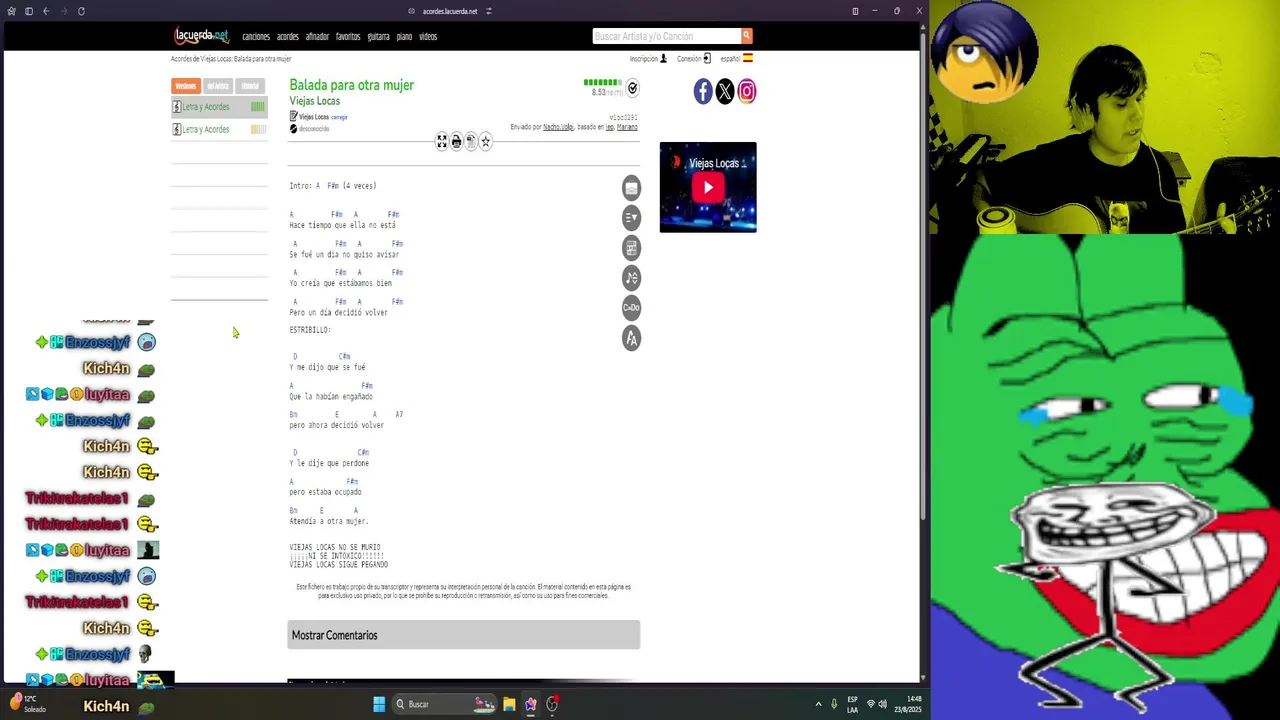
Task: Open File Explorer from the taskbar
Action: [509, 704]
